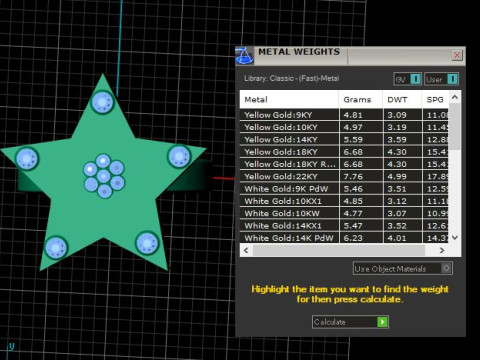The height and width of the screenshot is (360, 480).
Task: Click the horizontal scrollbar thumb
Action: pyautogui.click(x=339, y=250)
